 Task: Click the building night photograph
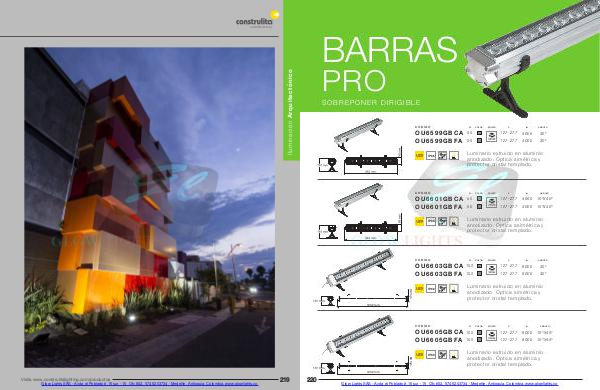click(150, 207)
